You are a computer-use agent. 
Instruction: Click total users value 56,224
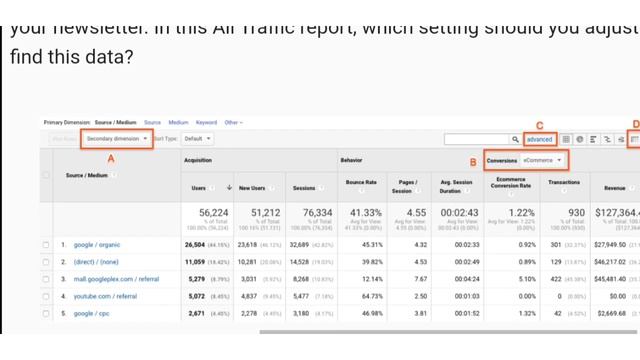tap(213, 213)
